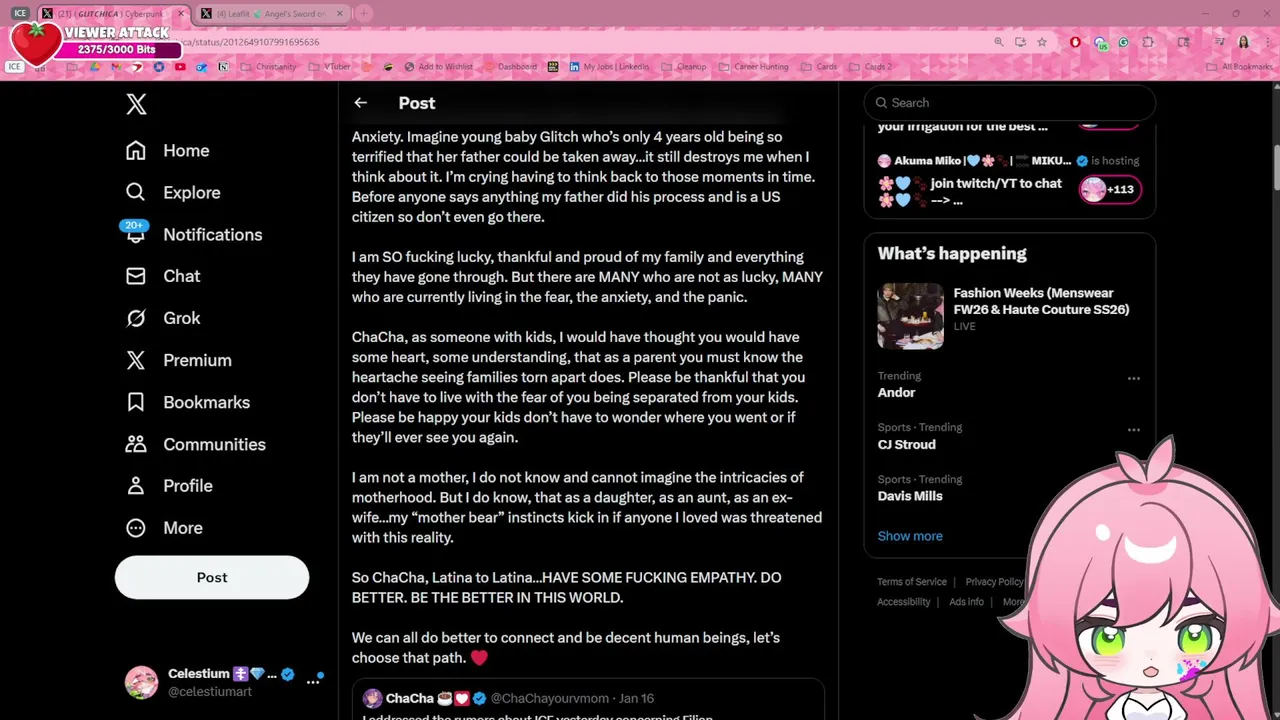Click Celestium profile avatar
Image resolution: width=1280 pixels, height=720 pixels.
(141, 682)
